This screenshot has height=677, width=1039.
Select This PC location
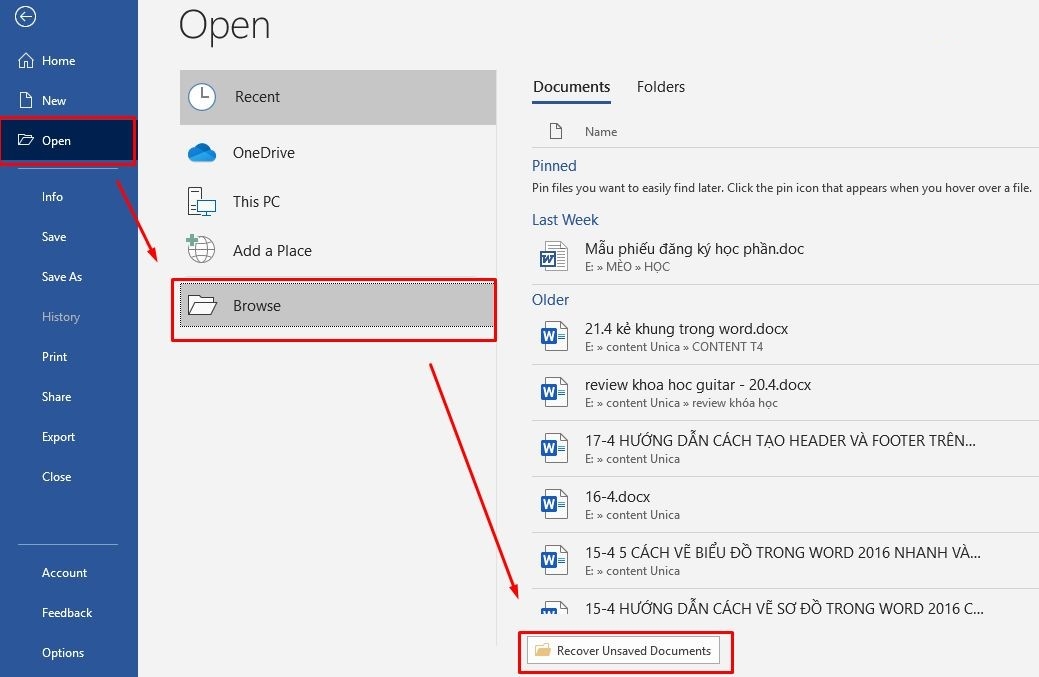338,201
